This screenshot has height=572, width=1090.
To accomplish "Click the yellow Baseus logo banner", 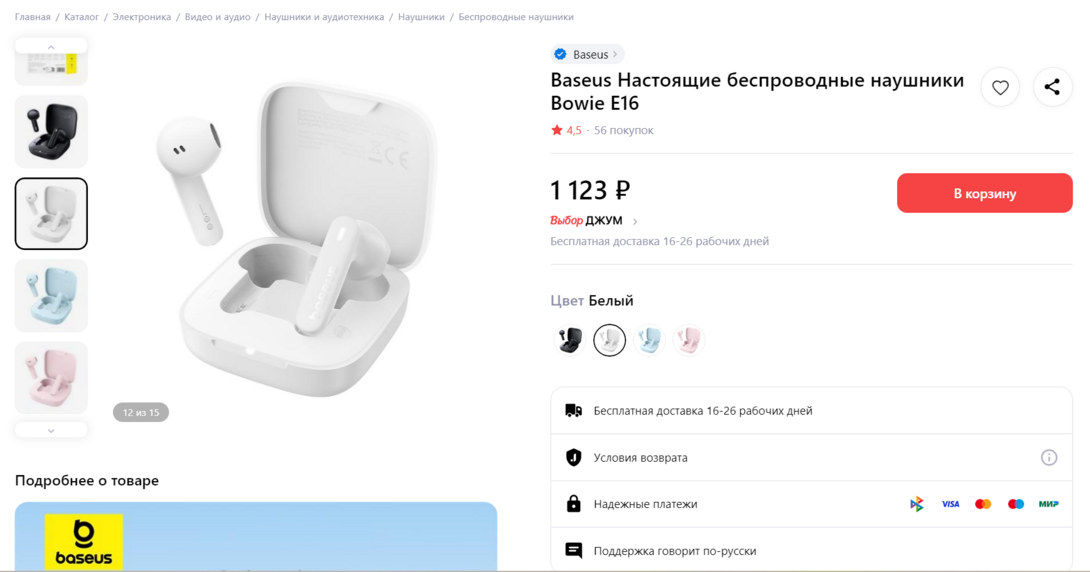I will click(84, 541).
